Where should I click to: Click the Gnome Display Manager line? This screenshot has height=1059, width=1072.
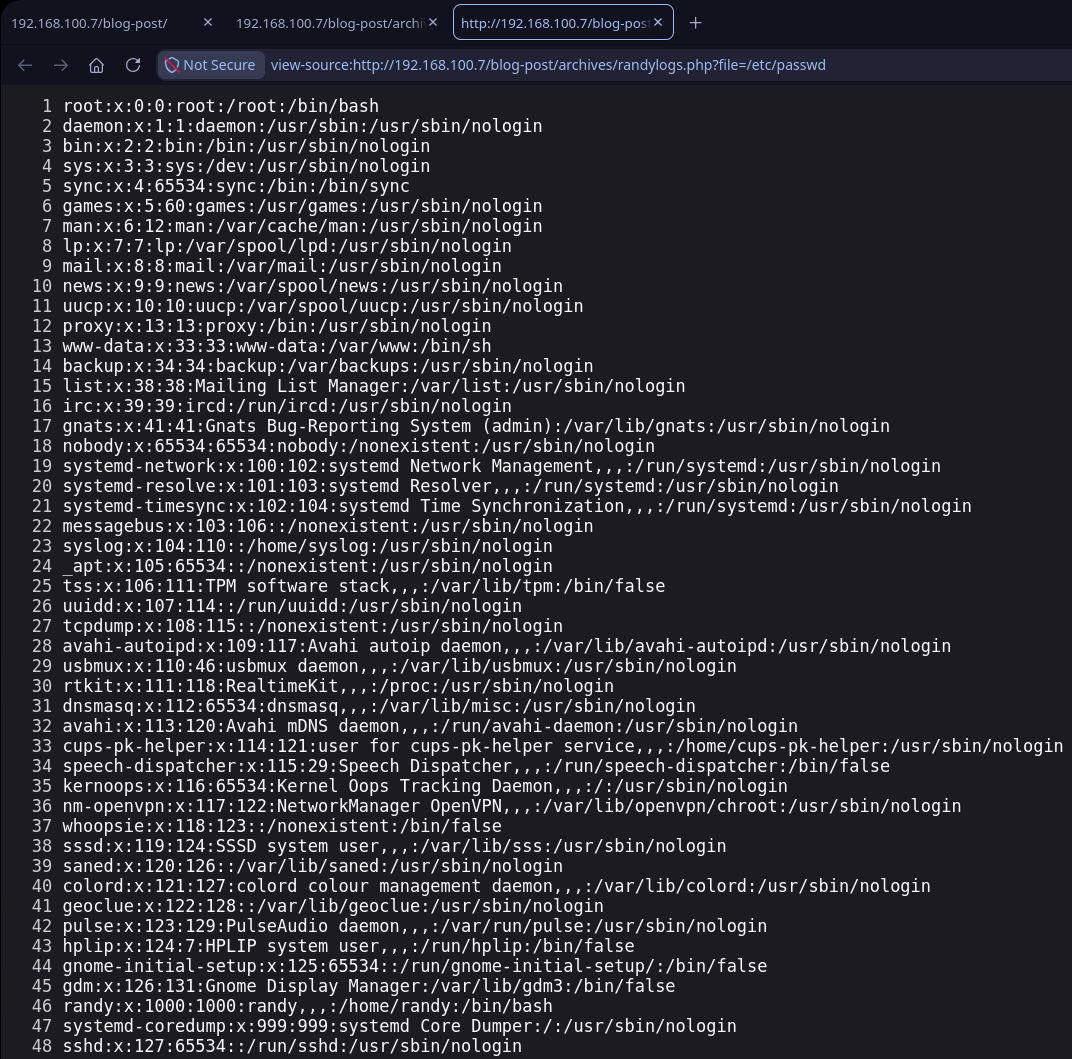coord(369,986)
